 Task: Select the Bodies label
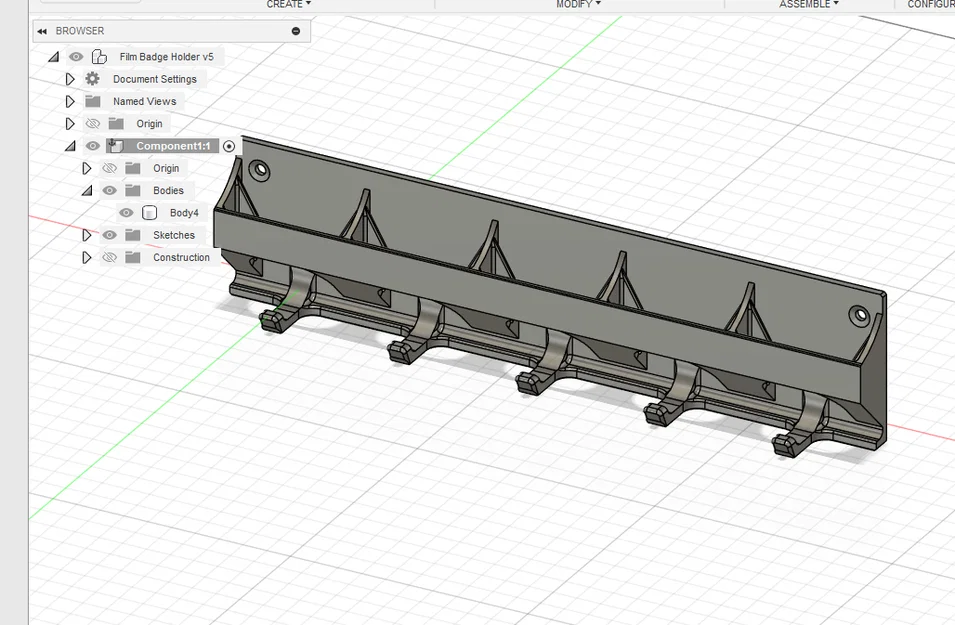[168, 191]
